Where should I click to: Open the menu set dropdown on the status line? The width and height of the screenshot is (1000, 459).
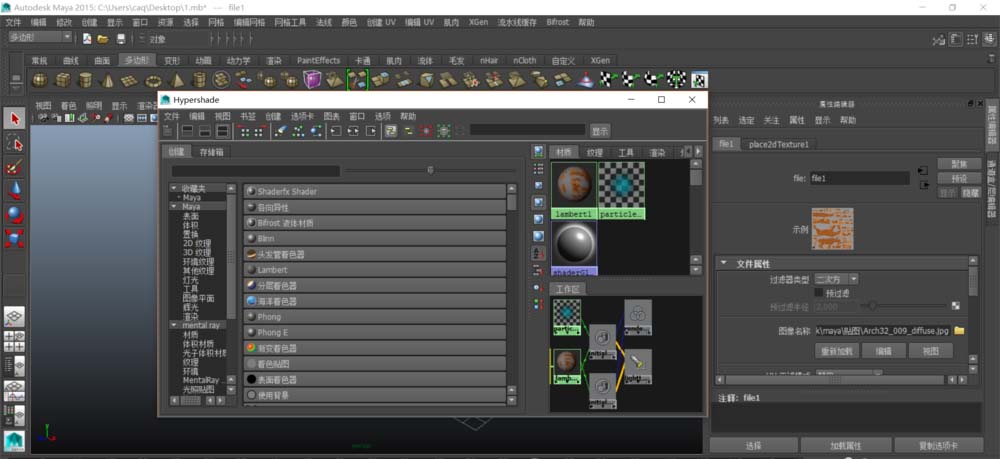click(x=40, y=38)
